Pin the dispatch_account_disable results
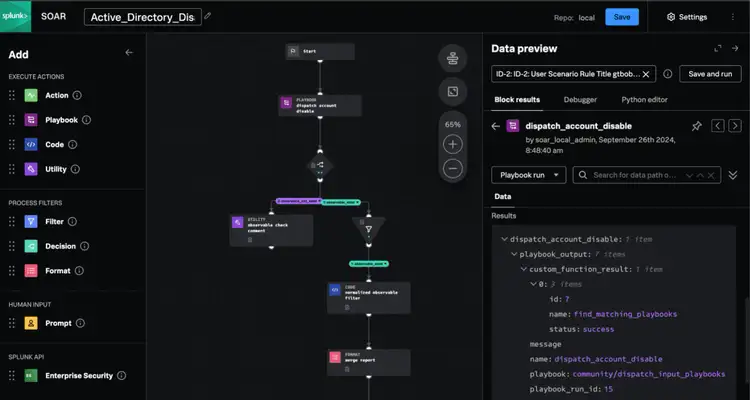This screenshot has width=750, height=400. pos(697,126)
